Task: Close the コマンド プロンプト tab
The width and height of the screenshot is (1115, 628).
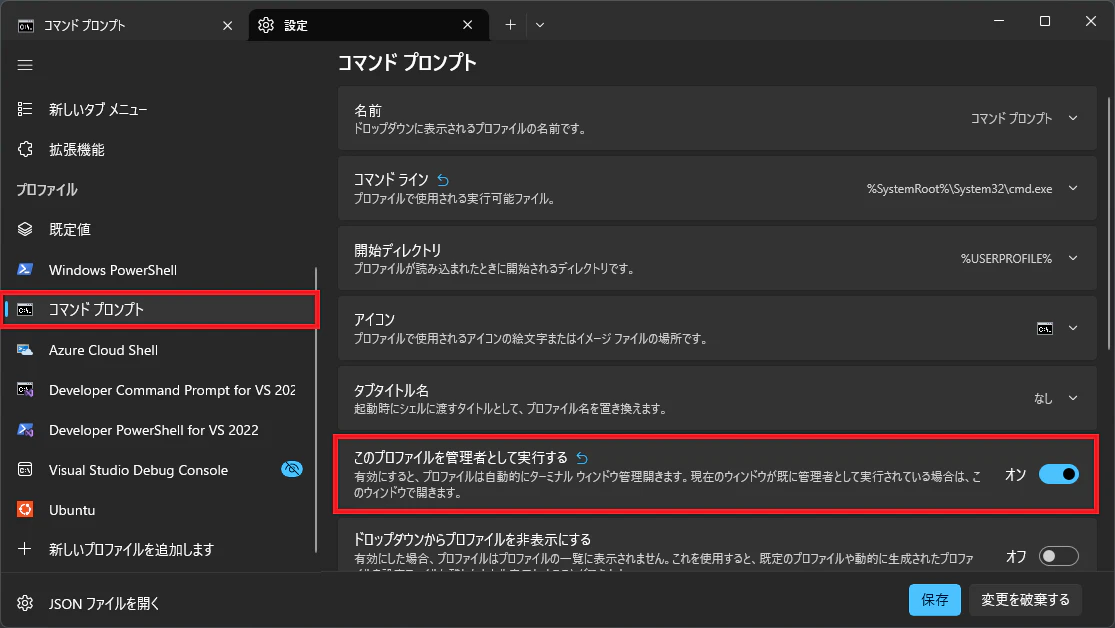Action: pyautogui.click(x=228, y=26)
